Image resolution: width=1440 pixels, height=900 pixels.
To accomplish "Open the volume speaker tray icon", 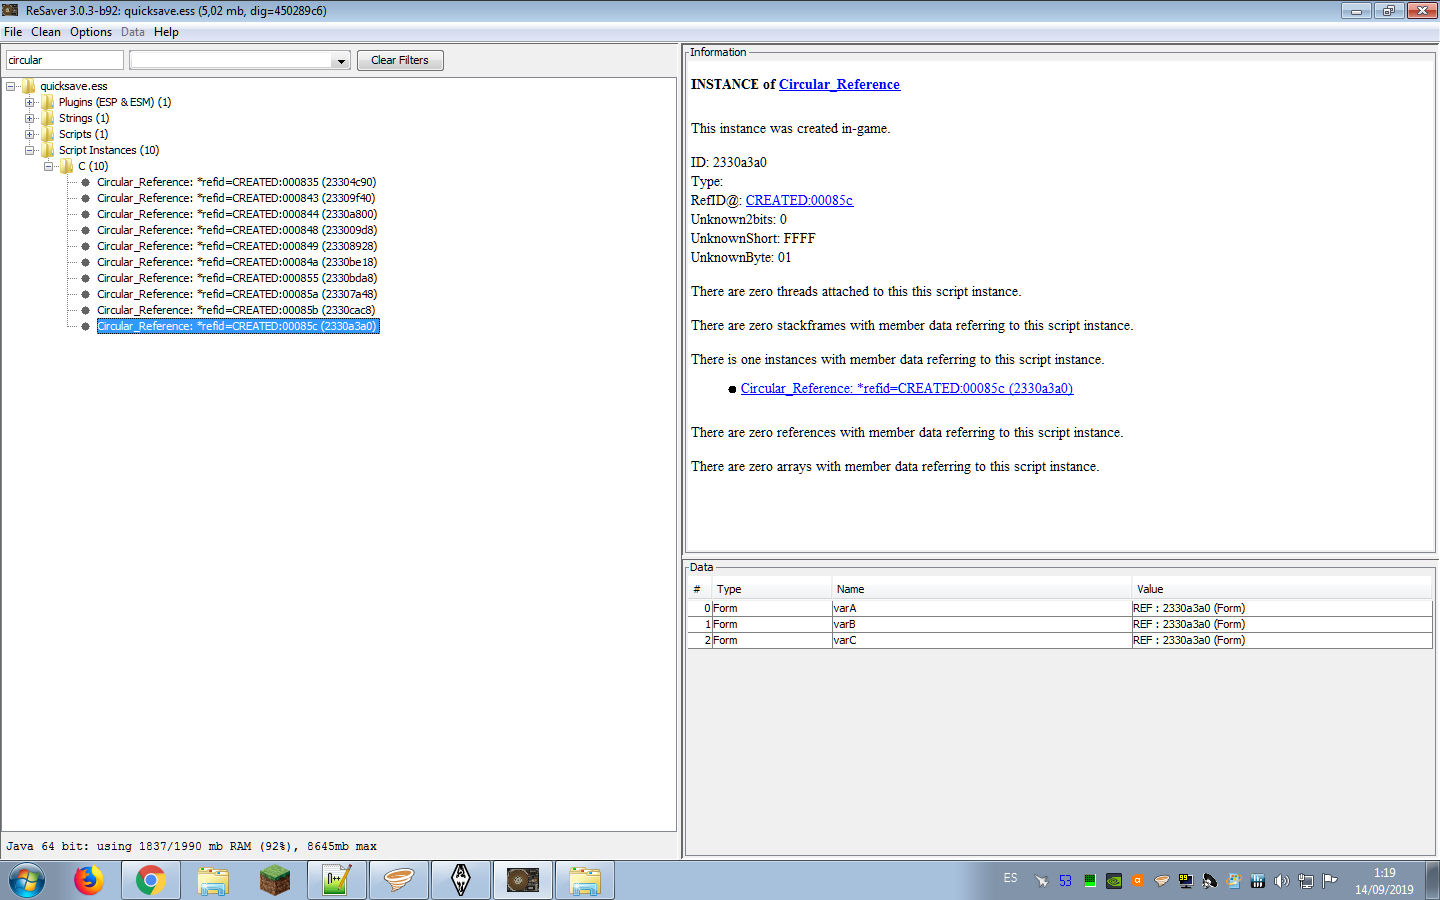I will [x=1281, y=881].
